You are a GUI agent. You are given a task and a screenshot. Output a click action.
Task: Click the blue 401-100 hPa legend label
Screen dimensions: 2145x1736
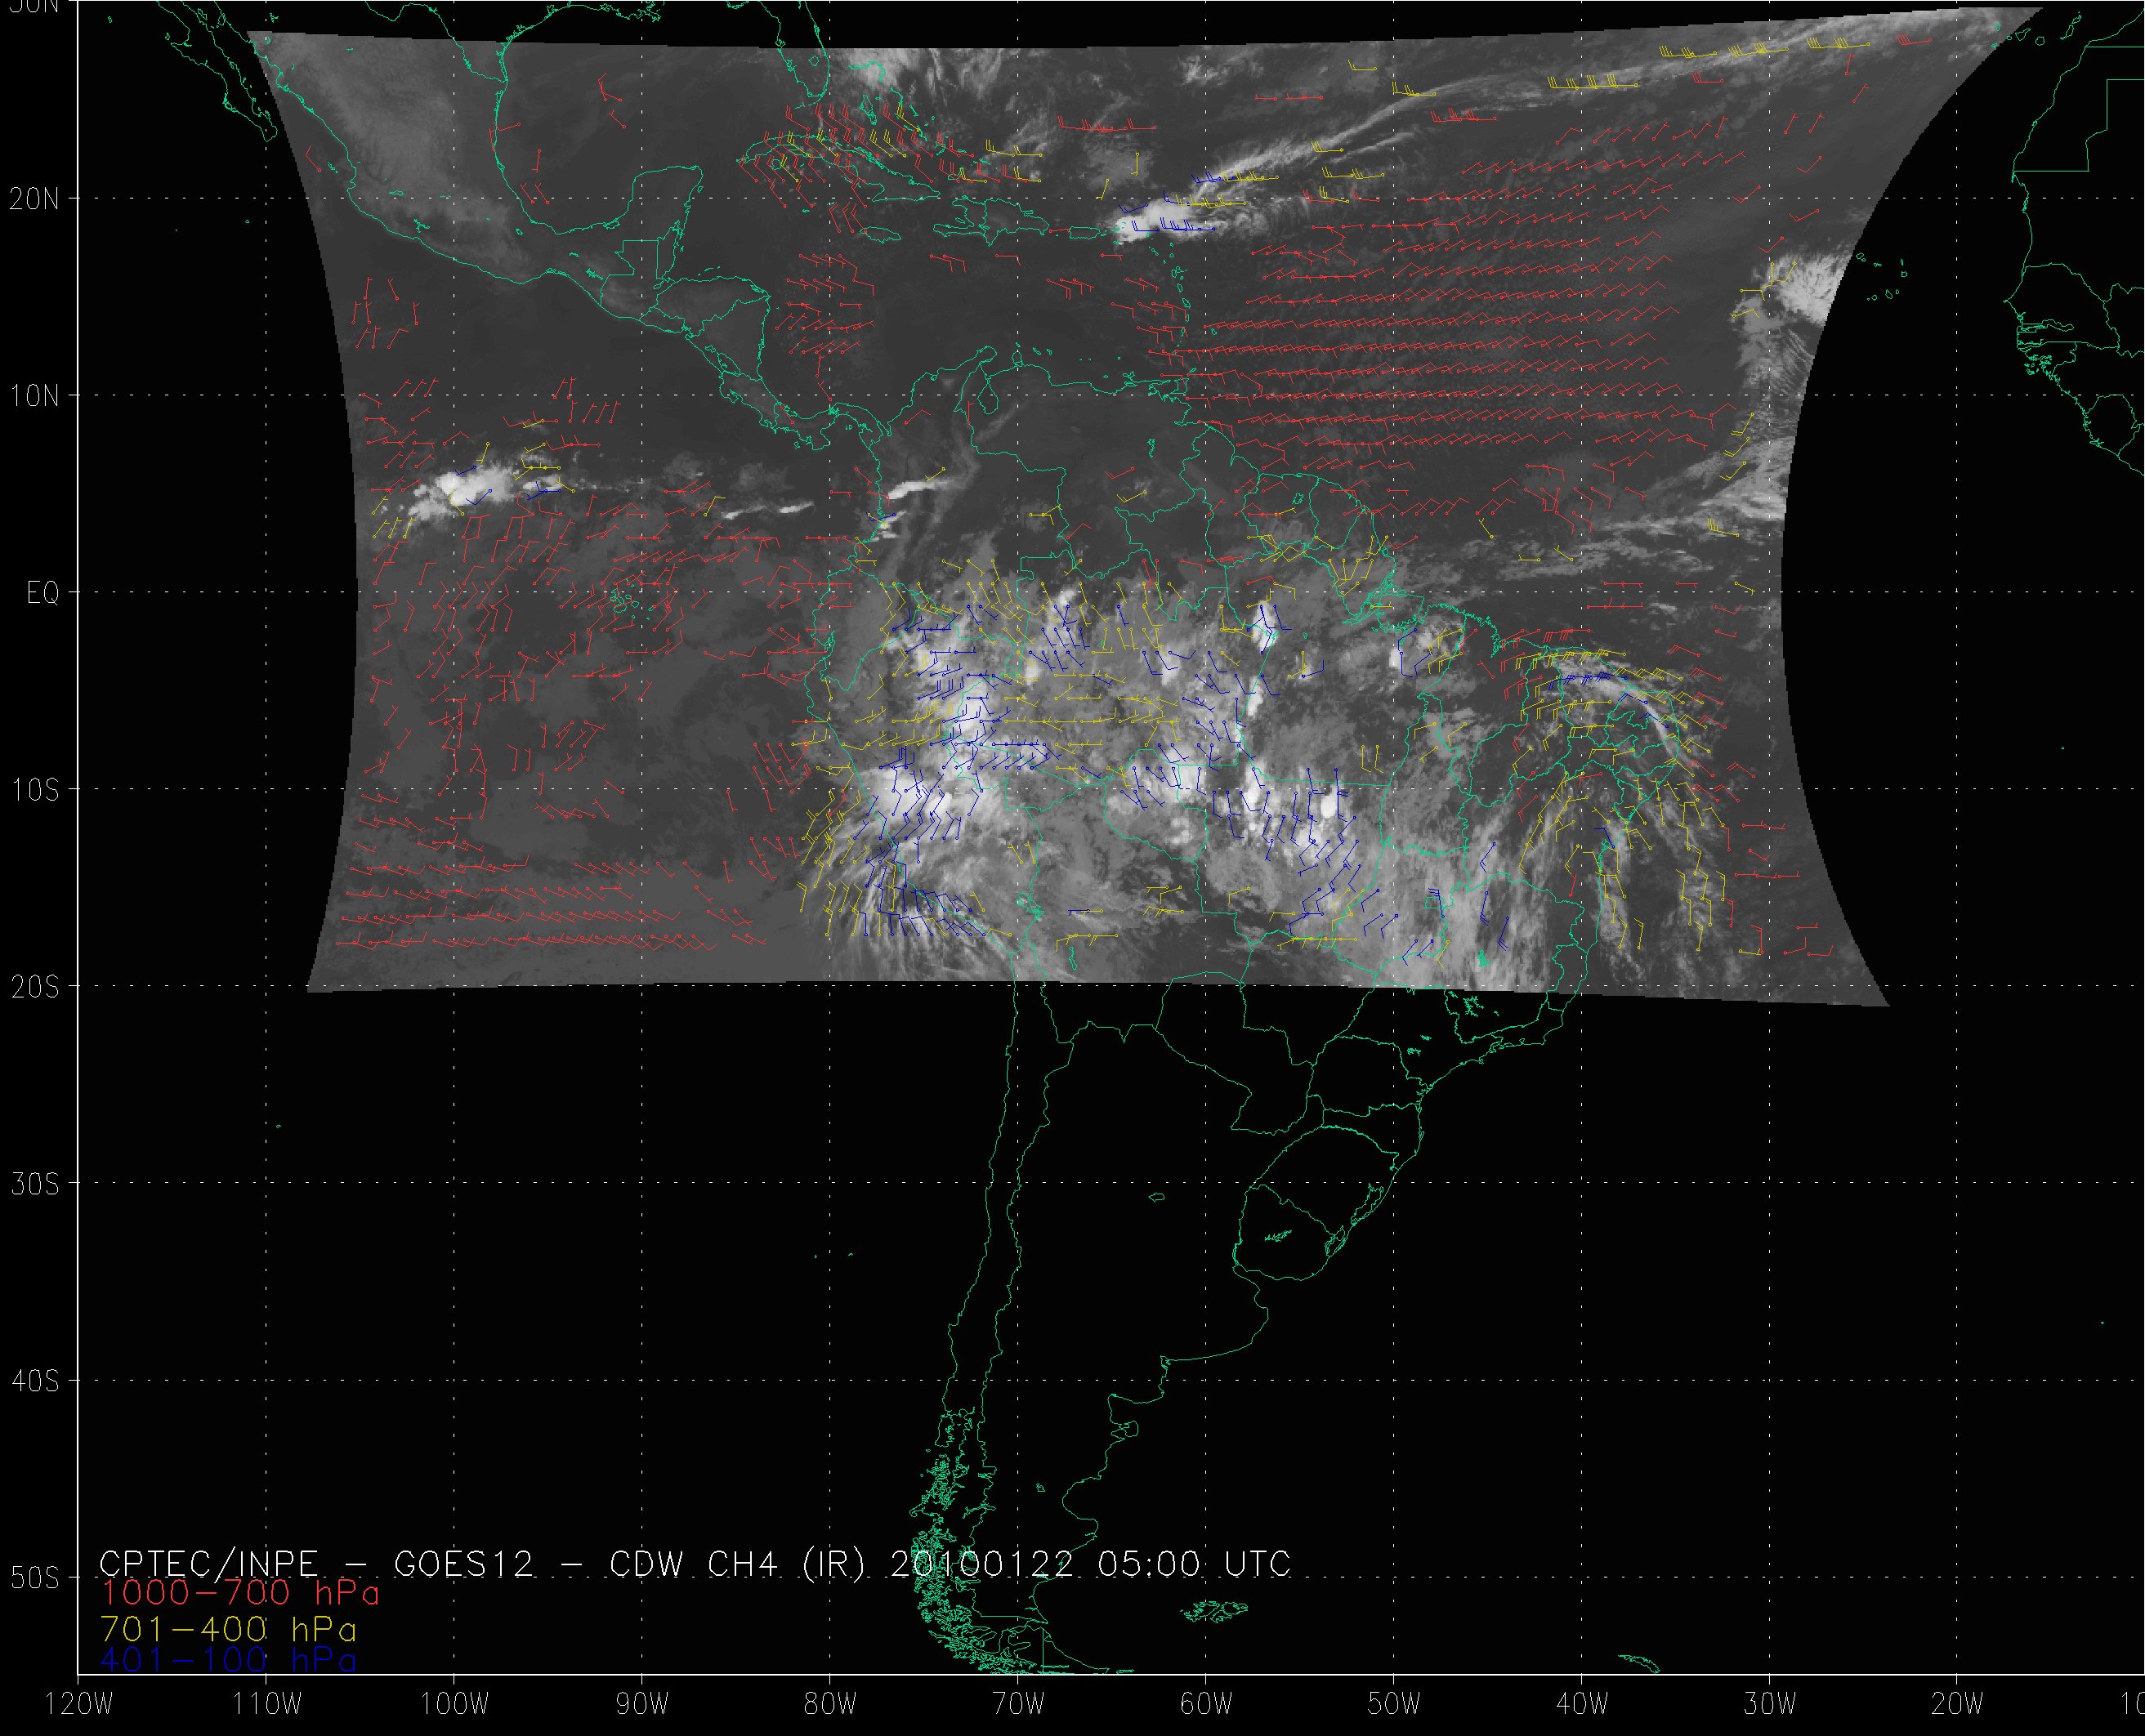click(228, 1660)
